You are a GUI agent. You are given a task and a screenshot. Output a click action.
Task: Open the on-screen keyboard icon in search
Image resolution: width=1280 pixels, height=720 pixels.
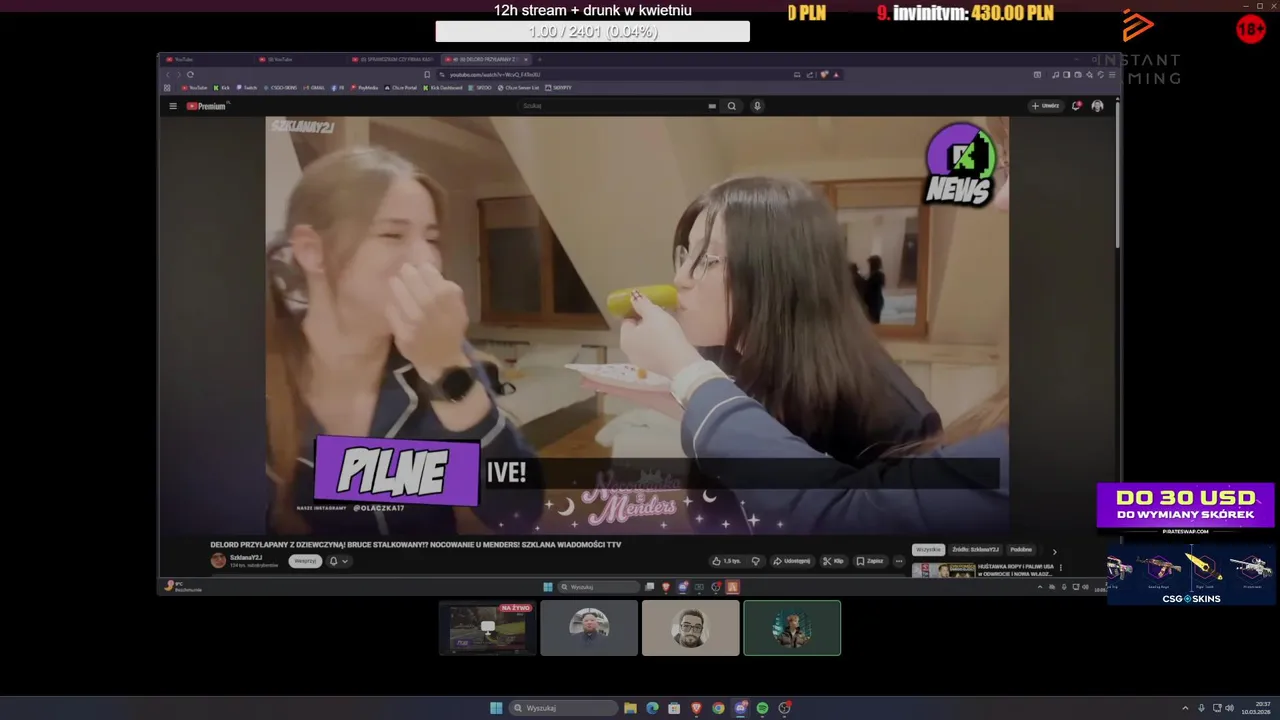tap(712, 106)
